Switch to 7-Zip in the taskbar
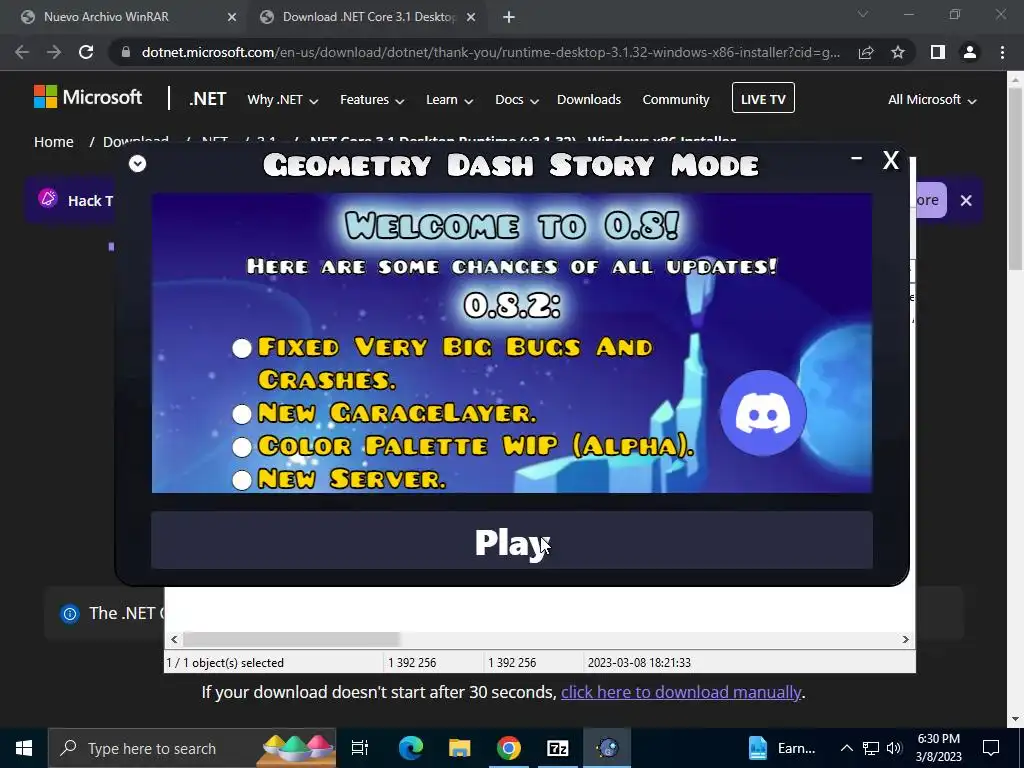Screen dimensions: 1024x768 coord(558,748)
